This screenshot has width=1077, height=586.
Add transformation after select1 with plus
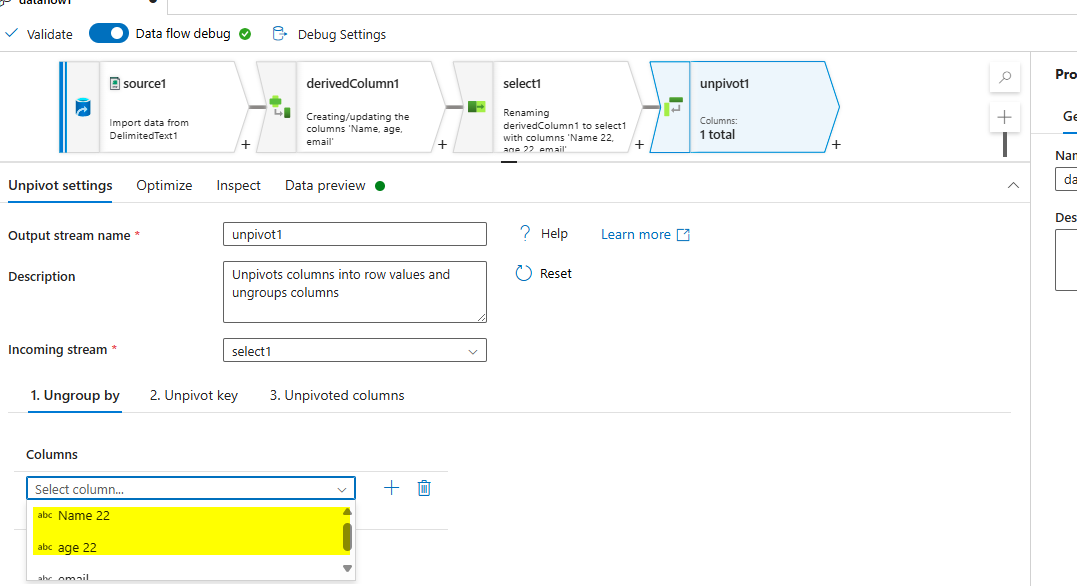[x=639, y=144]
